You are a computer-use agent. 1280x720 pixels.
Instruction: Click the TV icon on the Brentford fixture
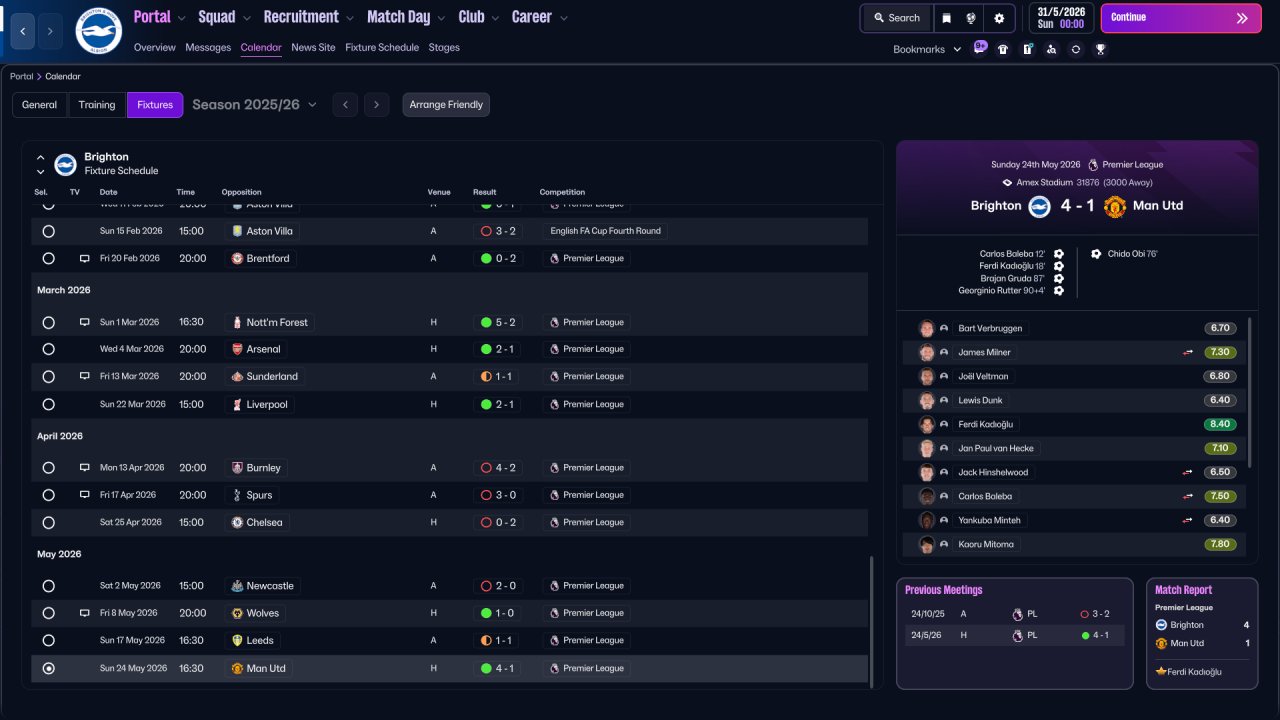coord(85,258)
